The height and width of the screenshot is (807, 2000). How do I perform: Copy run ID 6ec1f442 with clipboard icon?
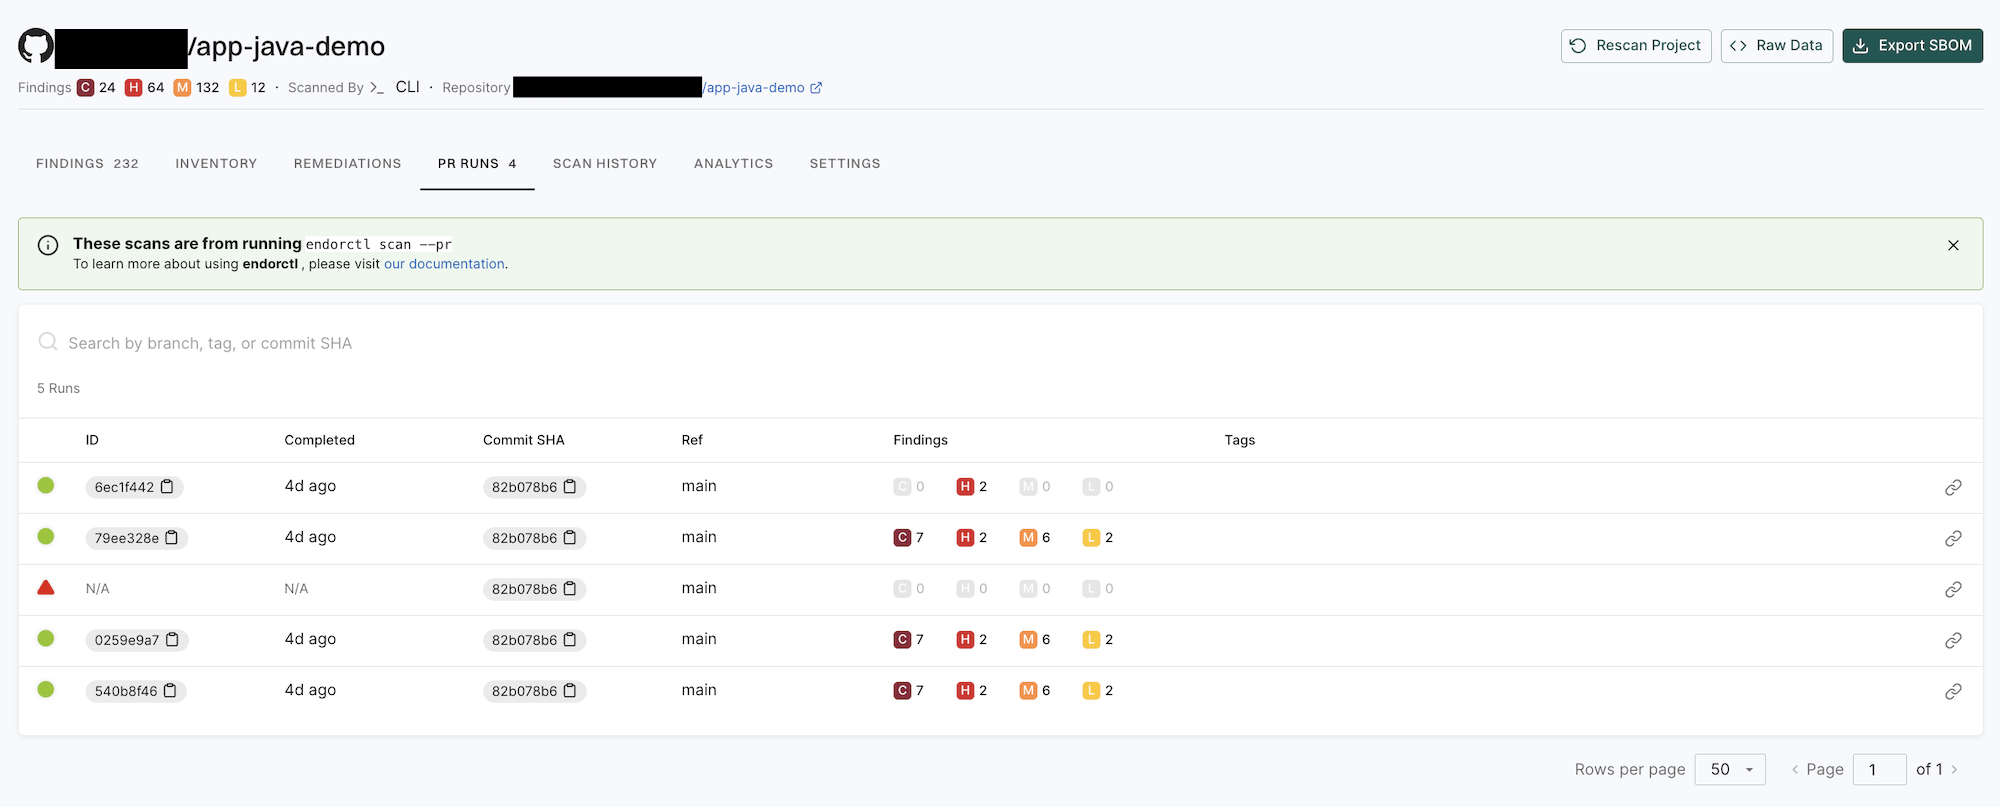tap(168, 487)
